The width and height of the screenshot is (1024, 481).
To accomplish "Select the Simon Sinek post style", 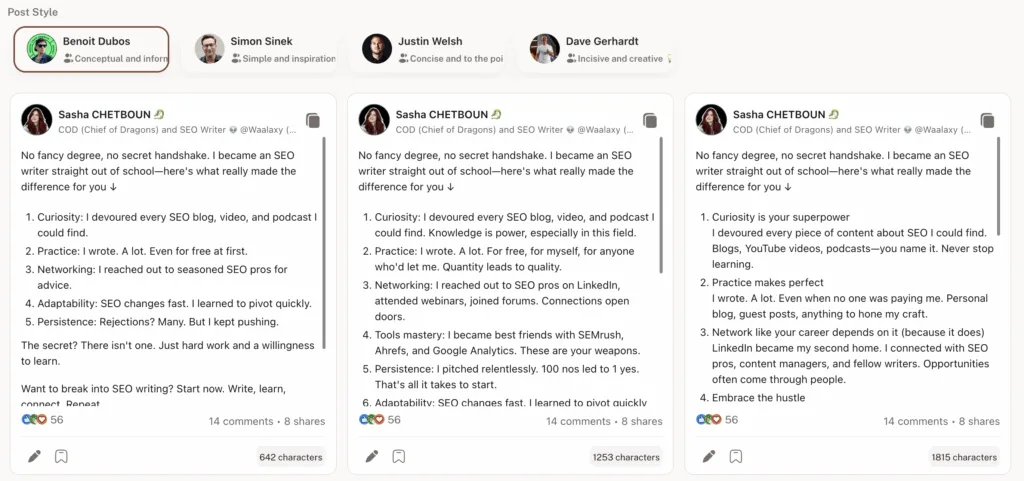I will [259, 49].
